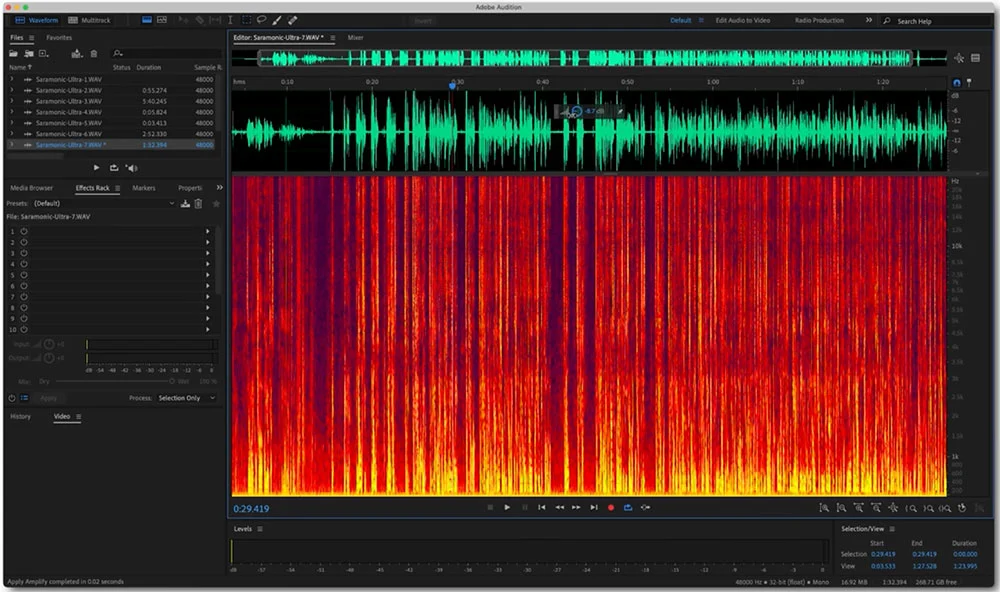
Task: Toggle power for effect slot 1
Action: (x=23, y=232)
